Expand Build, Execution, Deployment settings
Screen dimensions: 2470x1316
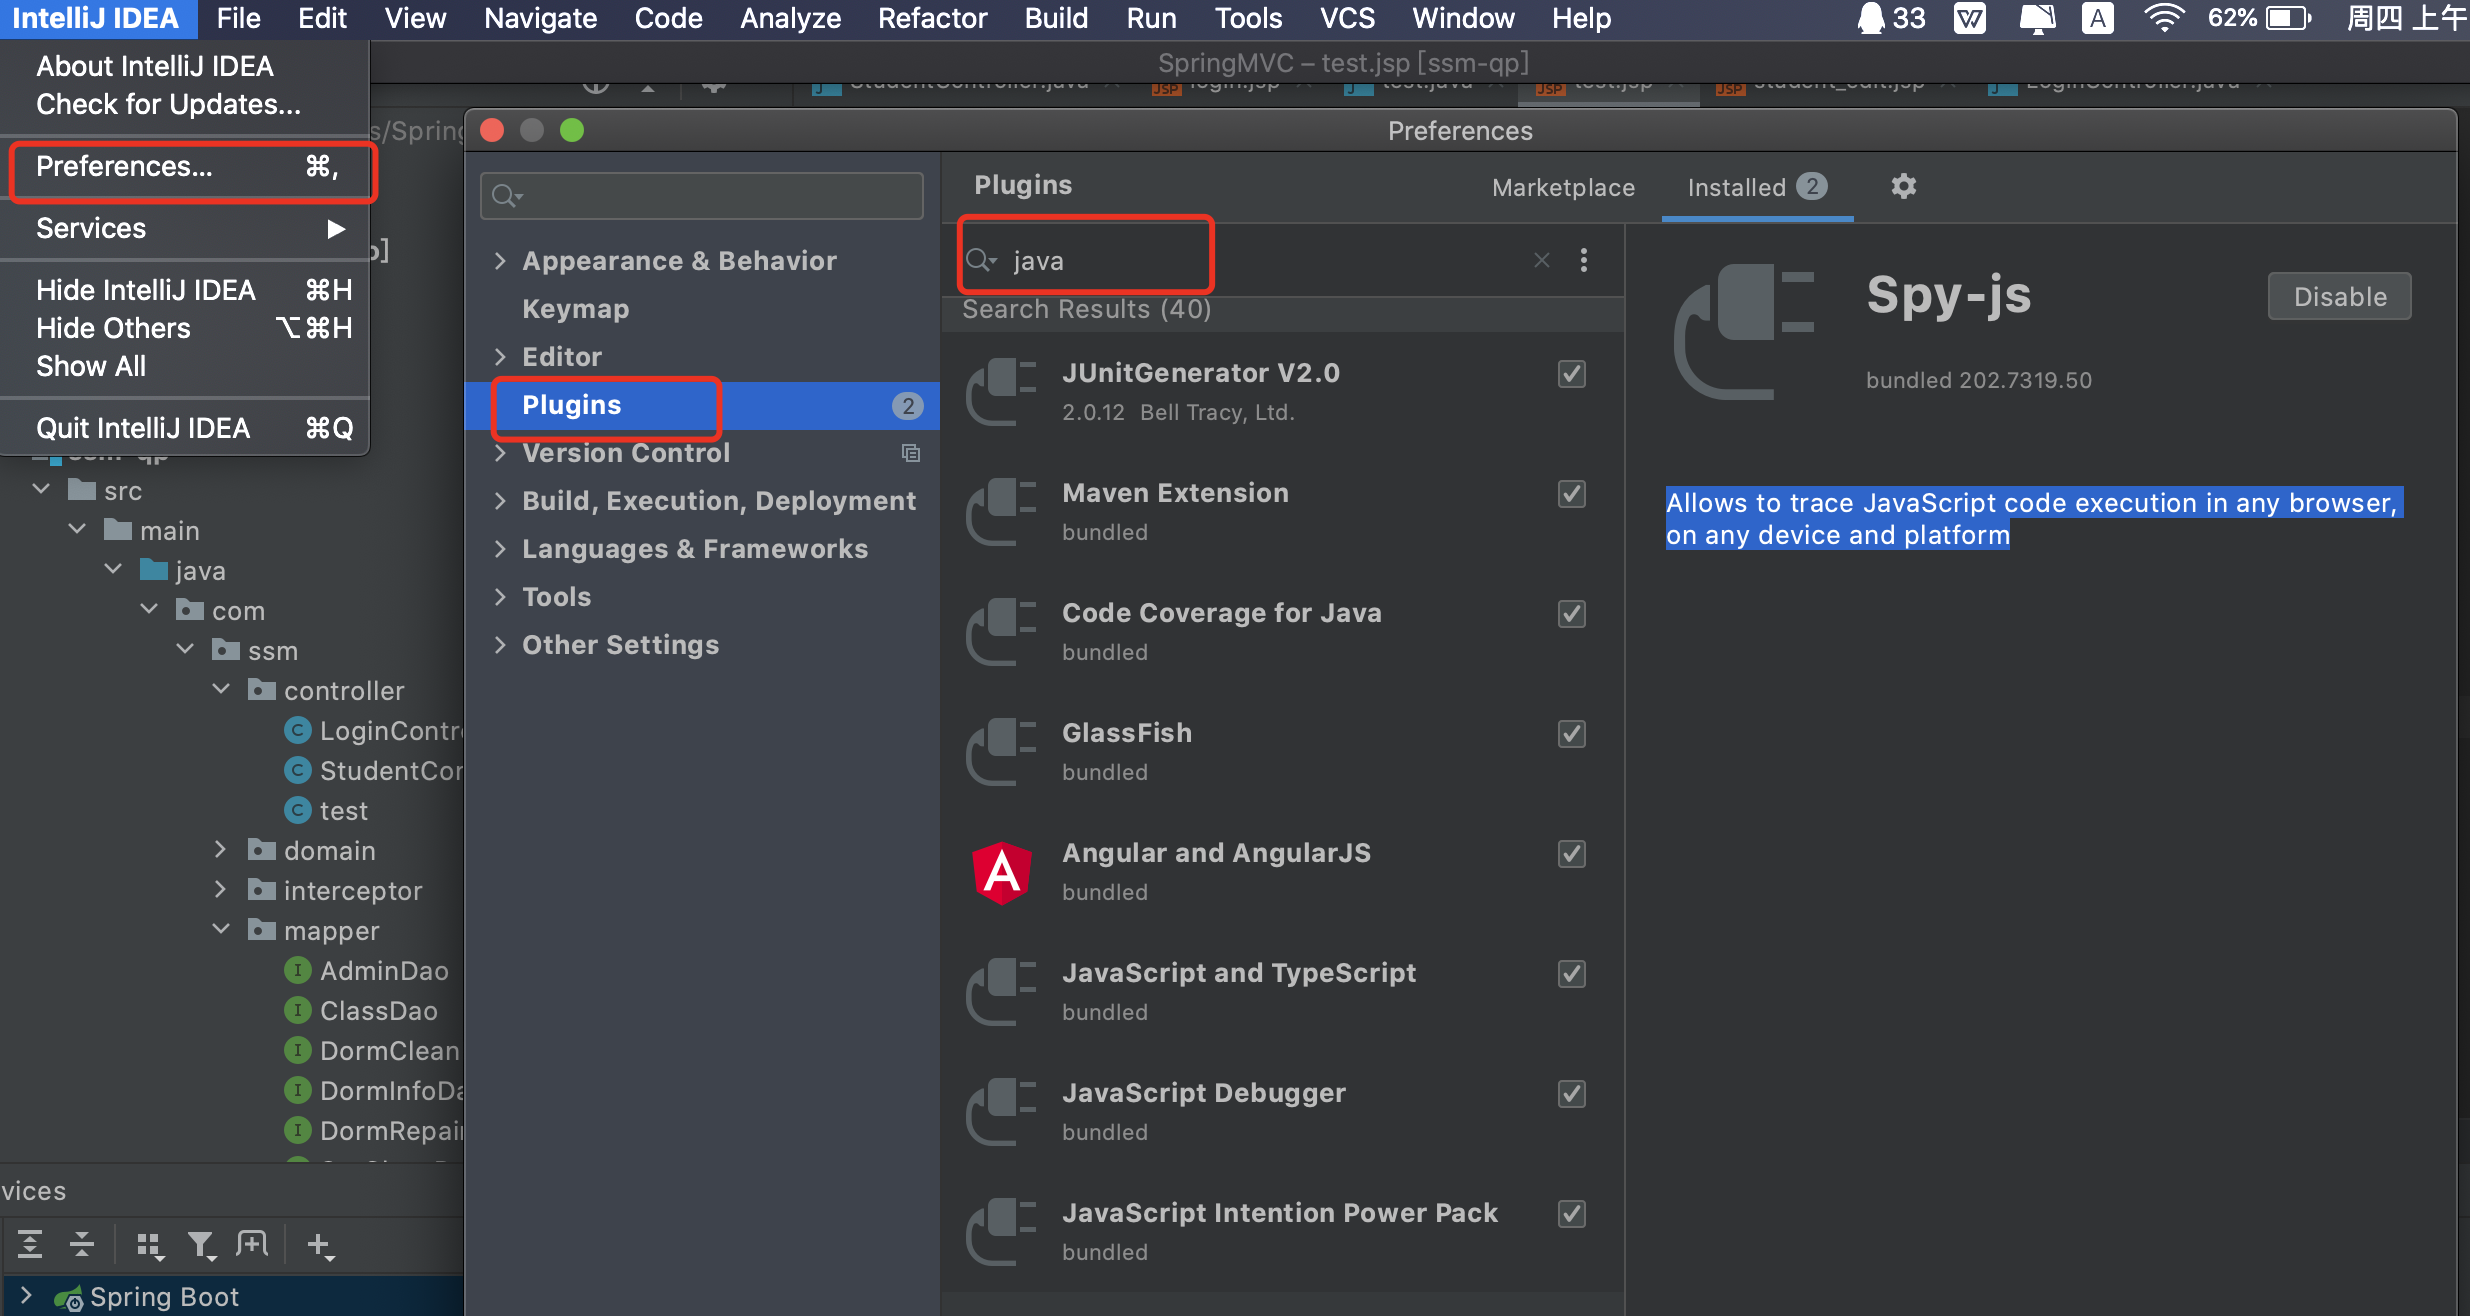(500, 501)
